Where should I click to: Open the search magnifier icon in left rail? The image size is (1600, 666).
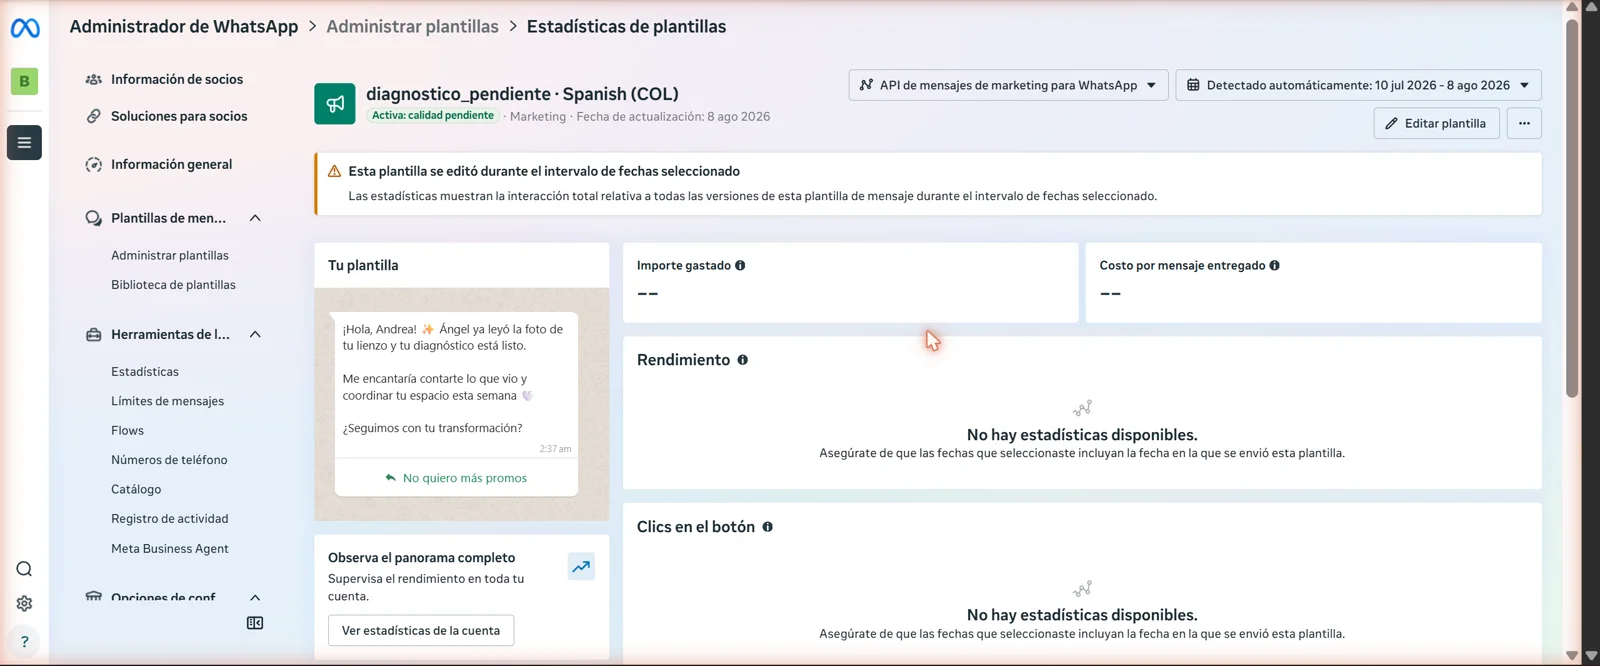pos(24,569)
